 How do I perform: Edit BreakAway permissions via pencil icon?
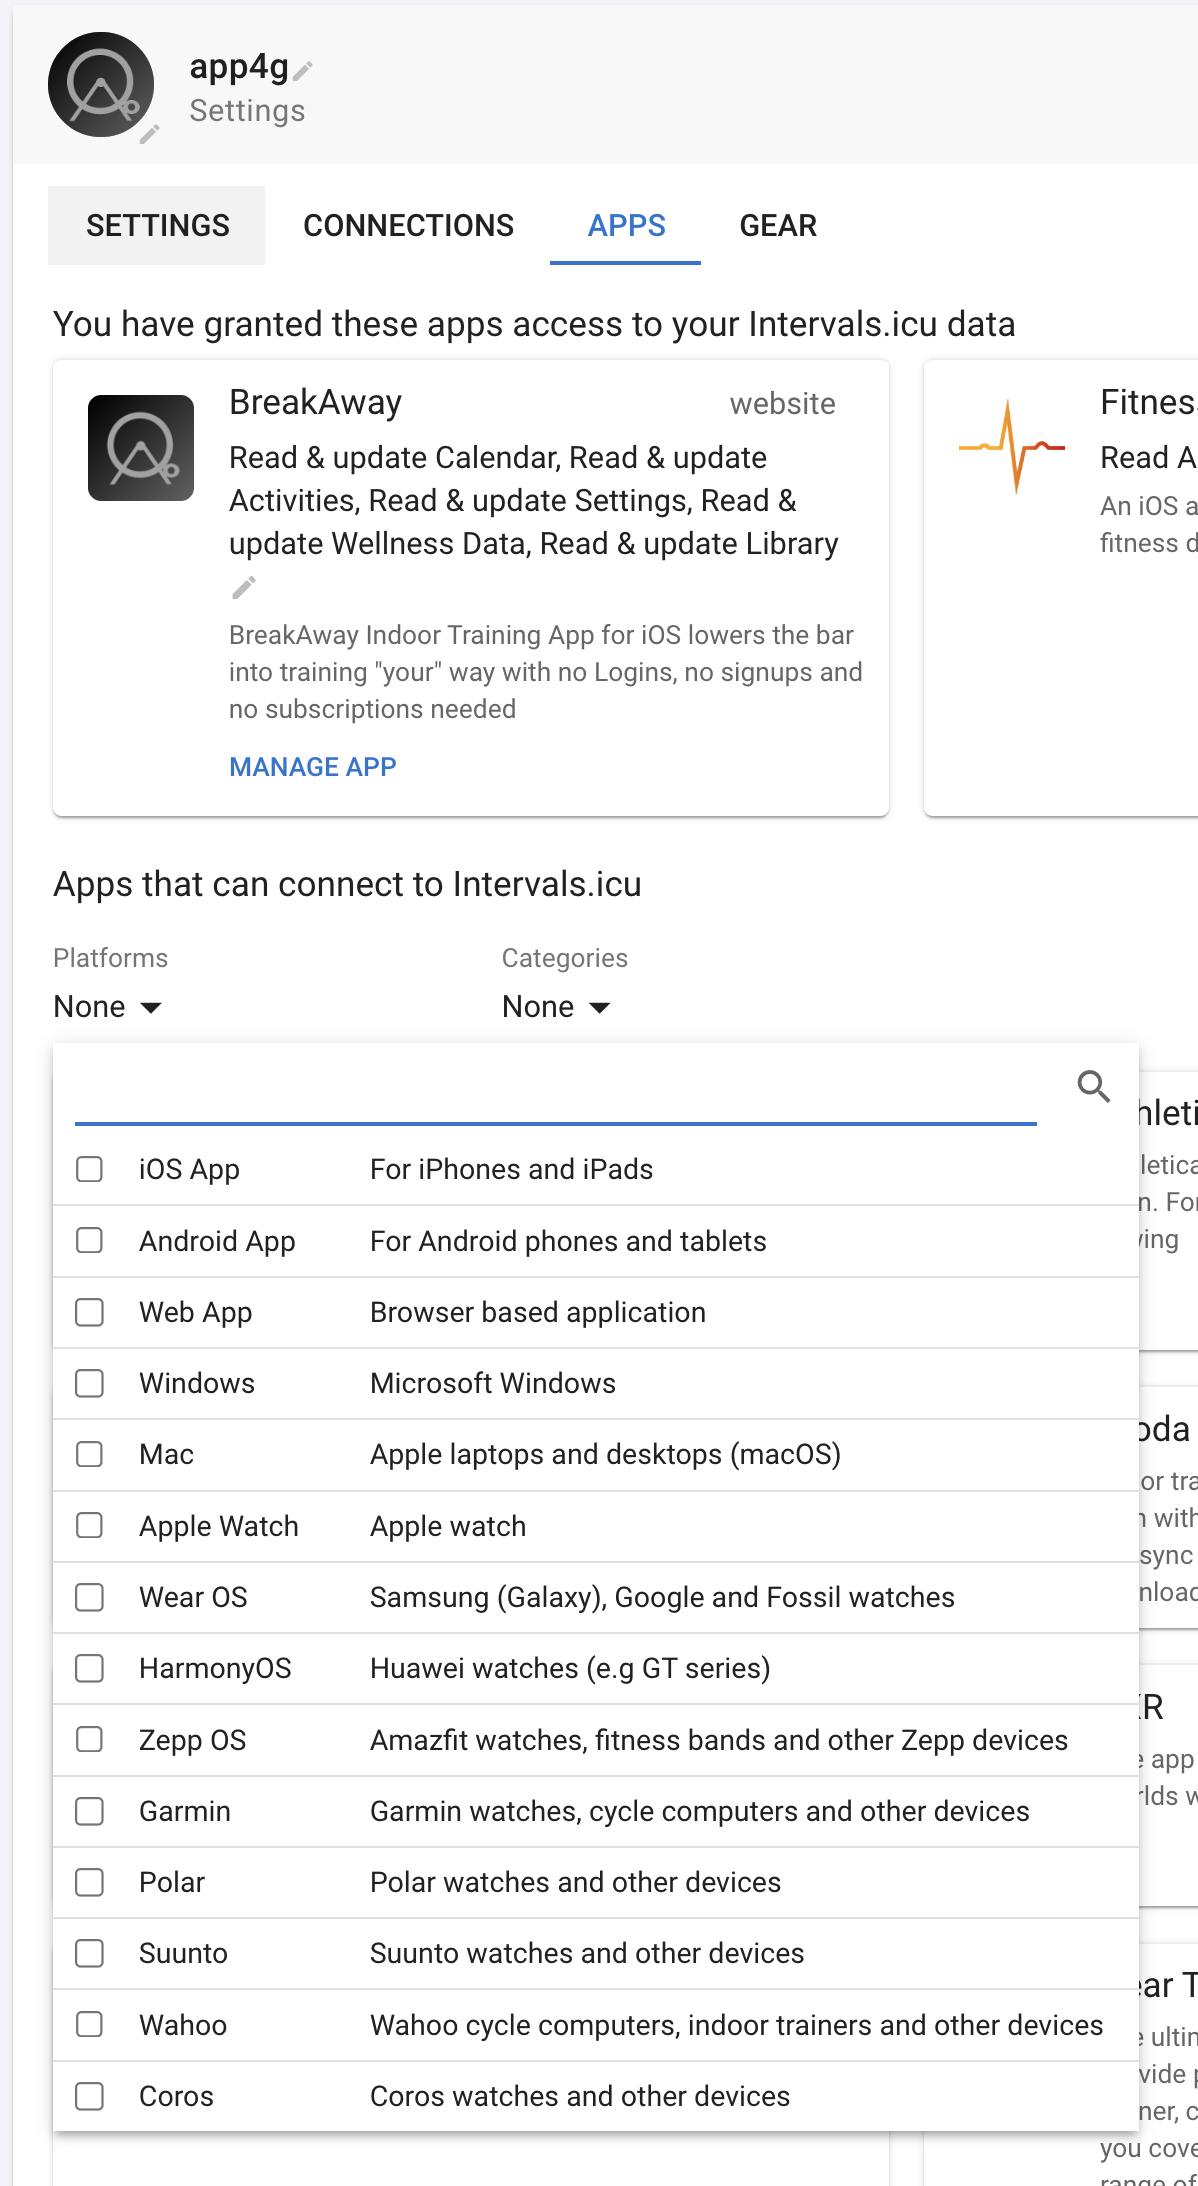244,587
